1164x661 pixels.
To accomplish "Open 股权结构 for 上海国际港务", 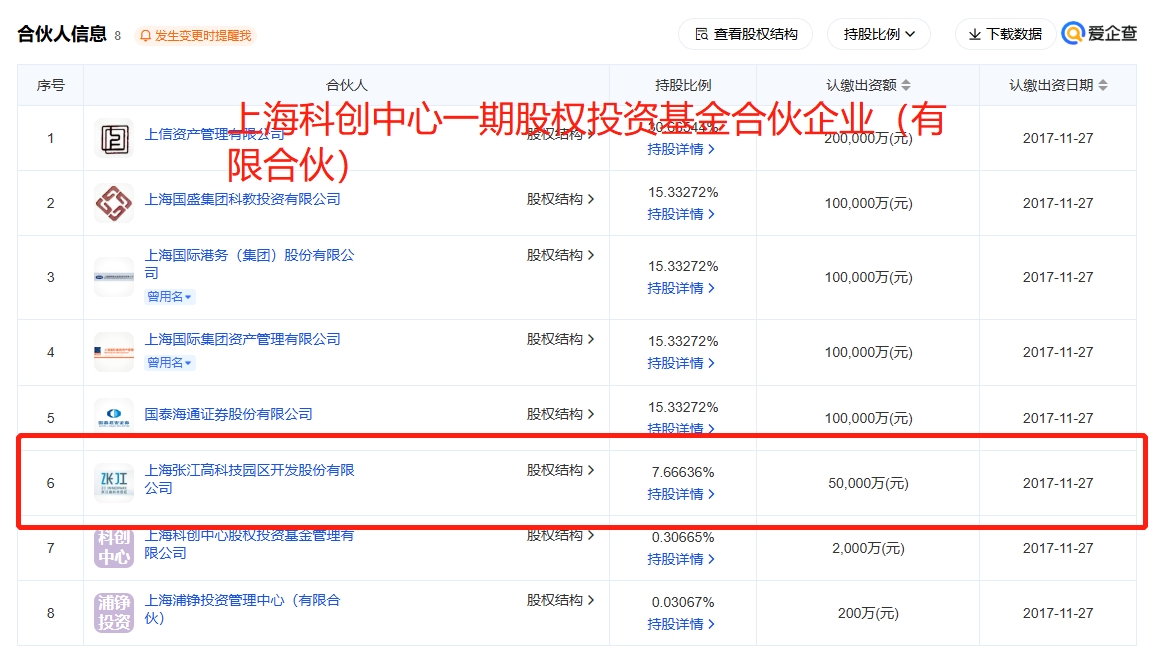I will [560, 255].
